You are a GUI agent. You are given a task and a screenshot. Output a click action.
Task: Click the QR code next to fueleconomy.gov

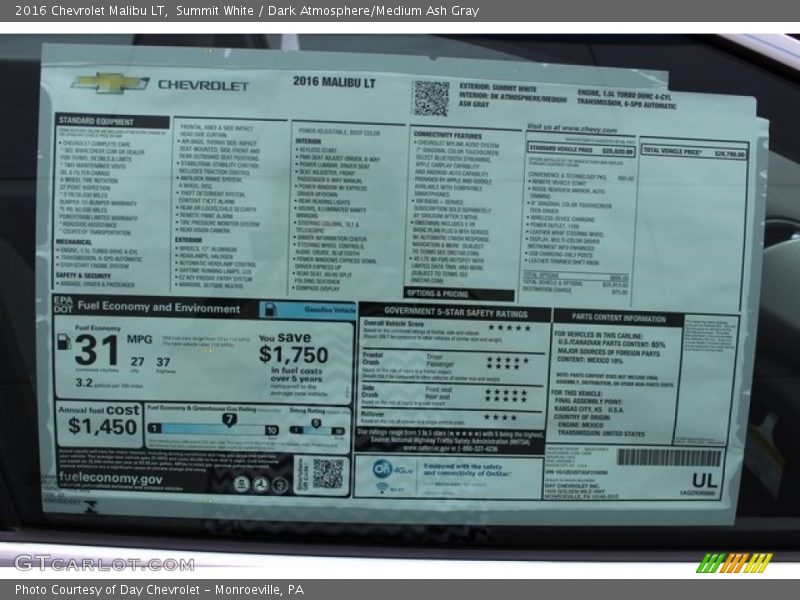[x=328, y=474]
